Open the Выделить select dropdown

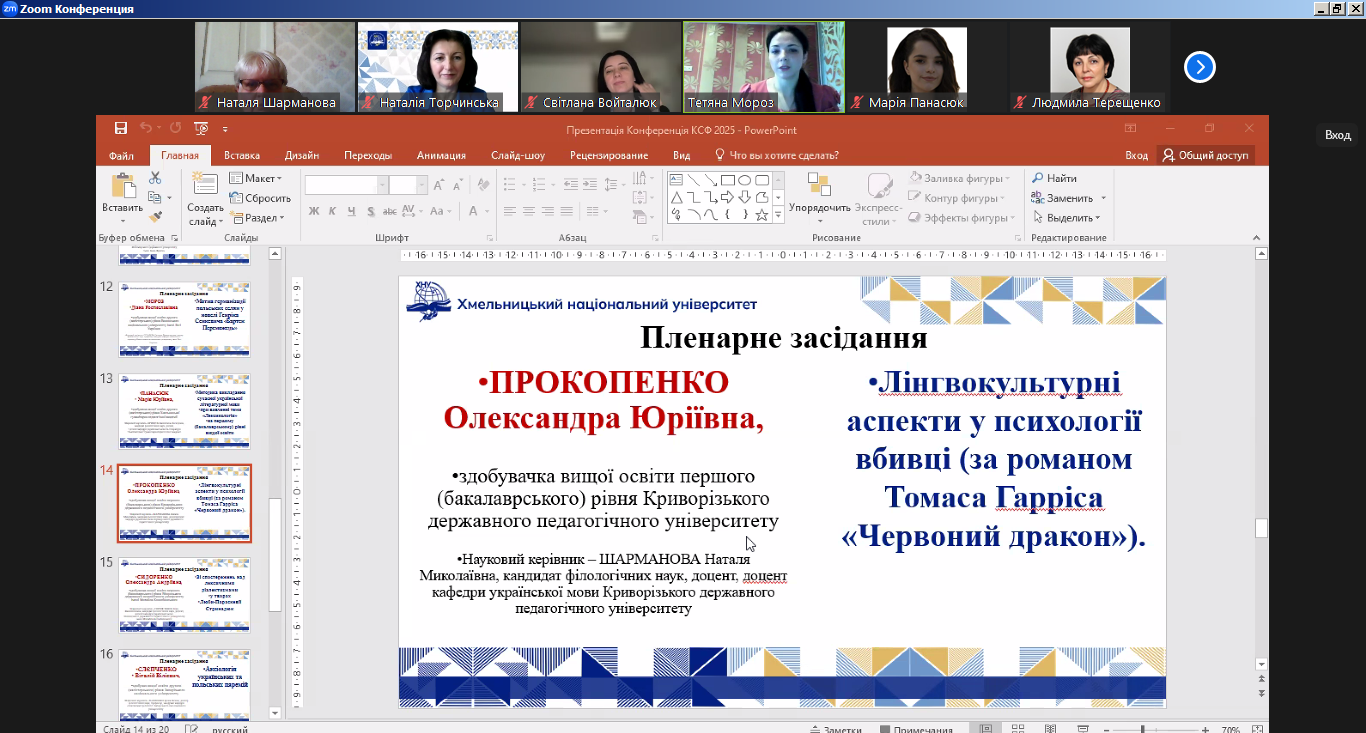point(1067,218)
